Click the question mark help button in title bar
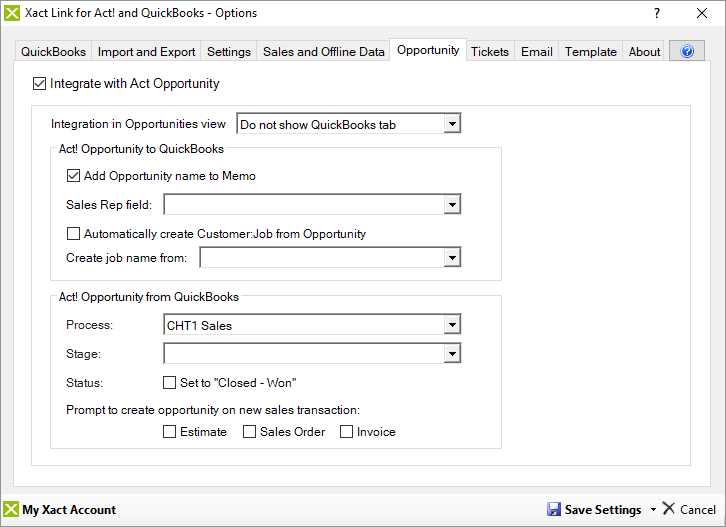 pyautogui.click(x=657, y=13)
